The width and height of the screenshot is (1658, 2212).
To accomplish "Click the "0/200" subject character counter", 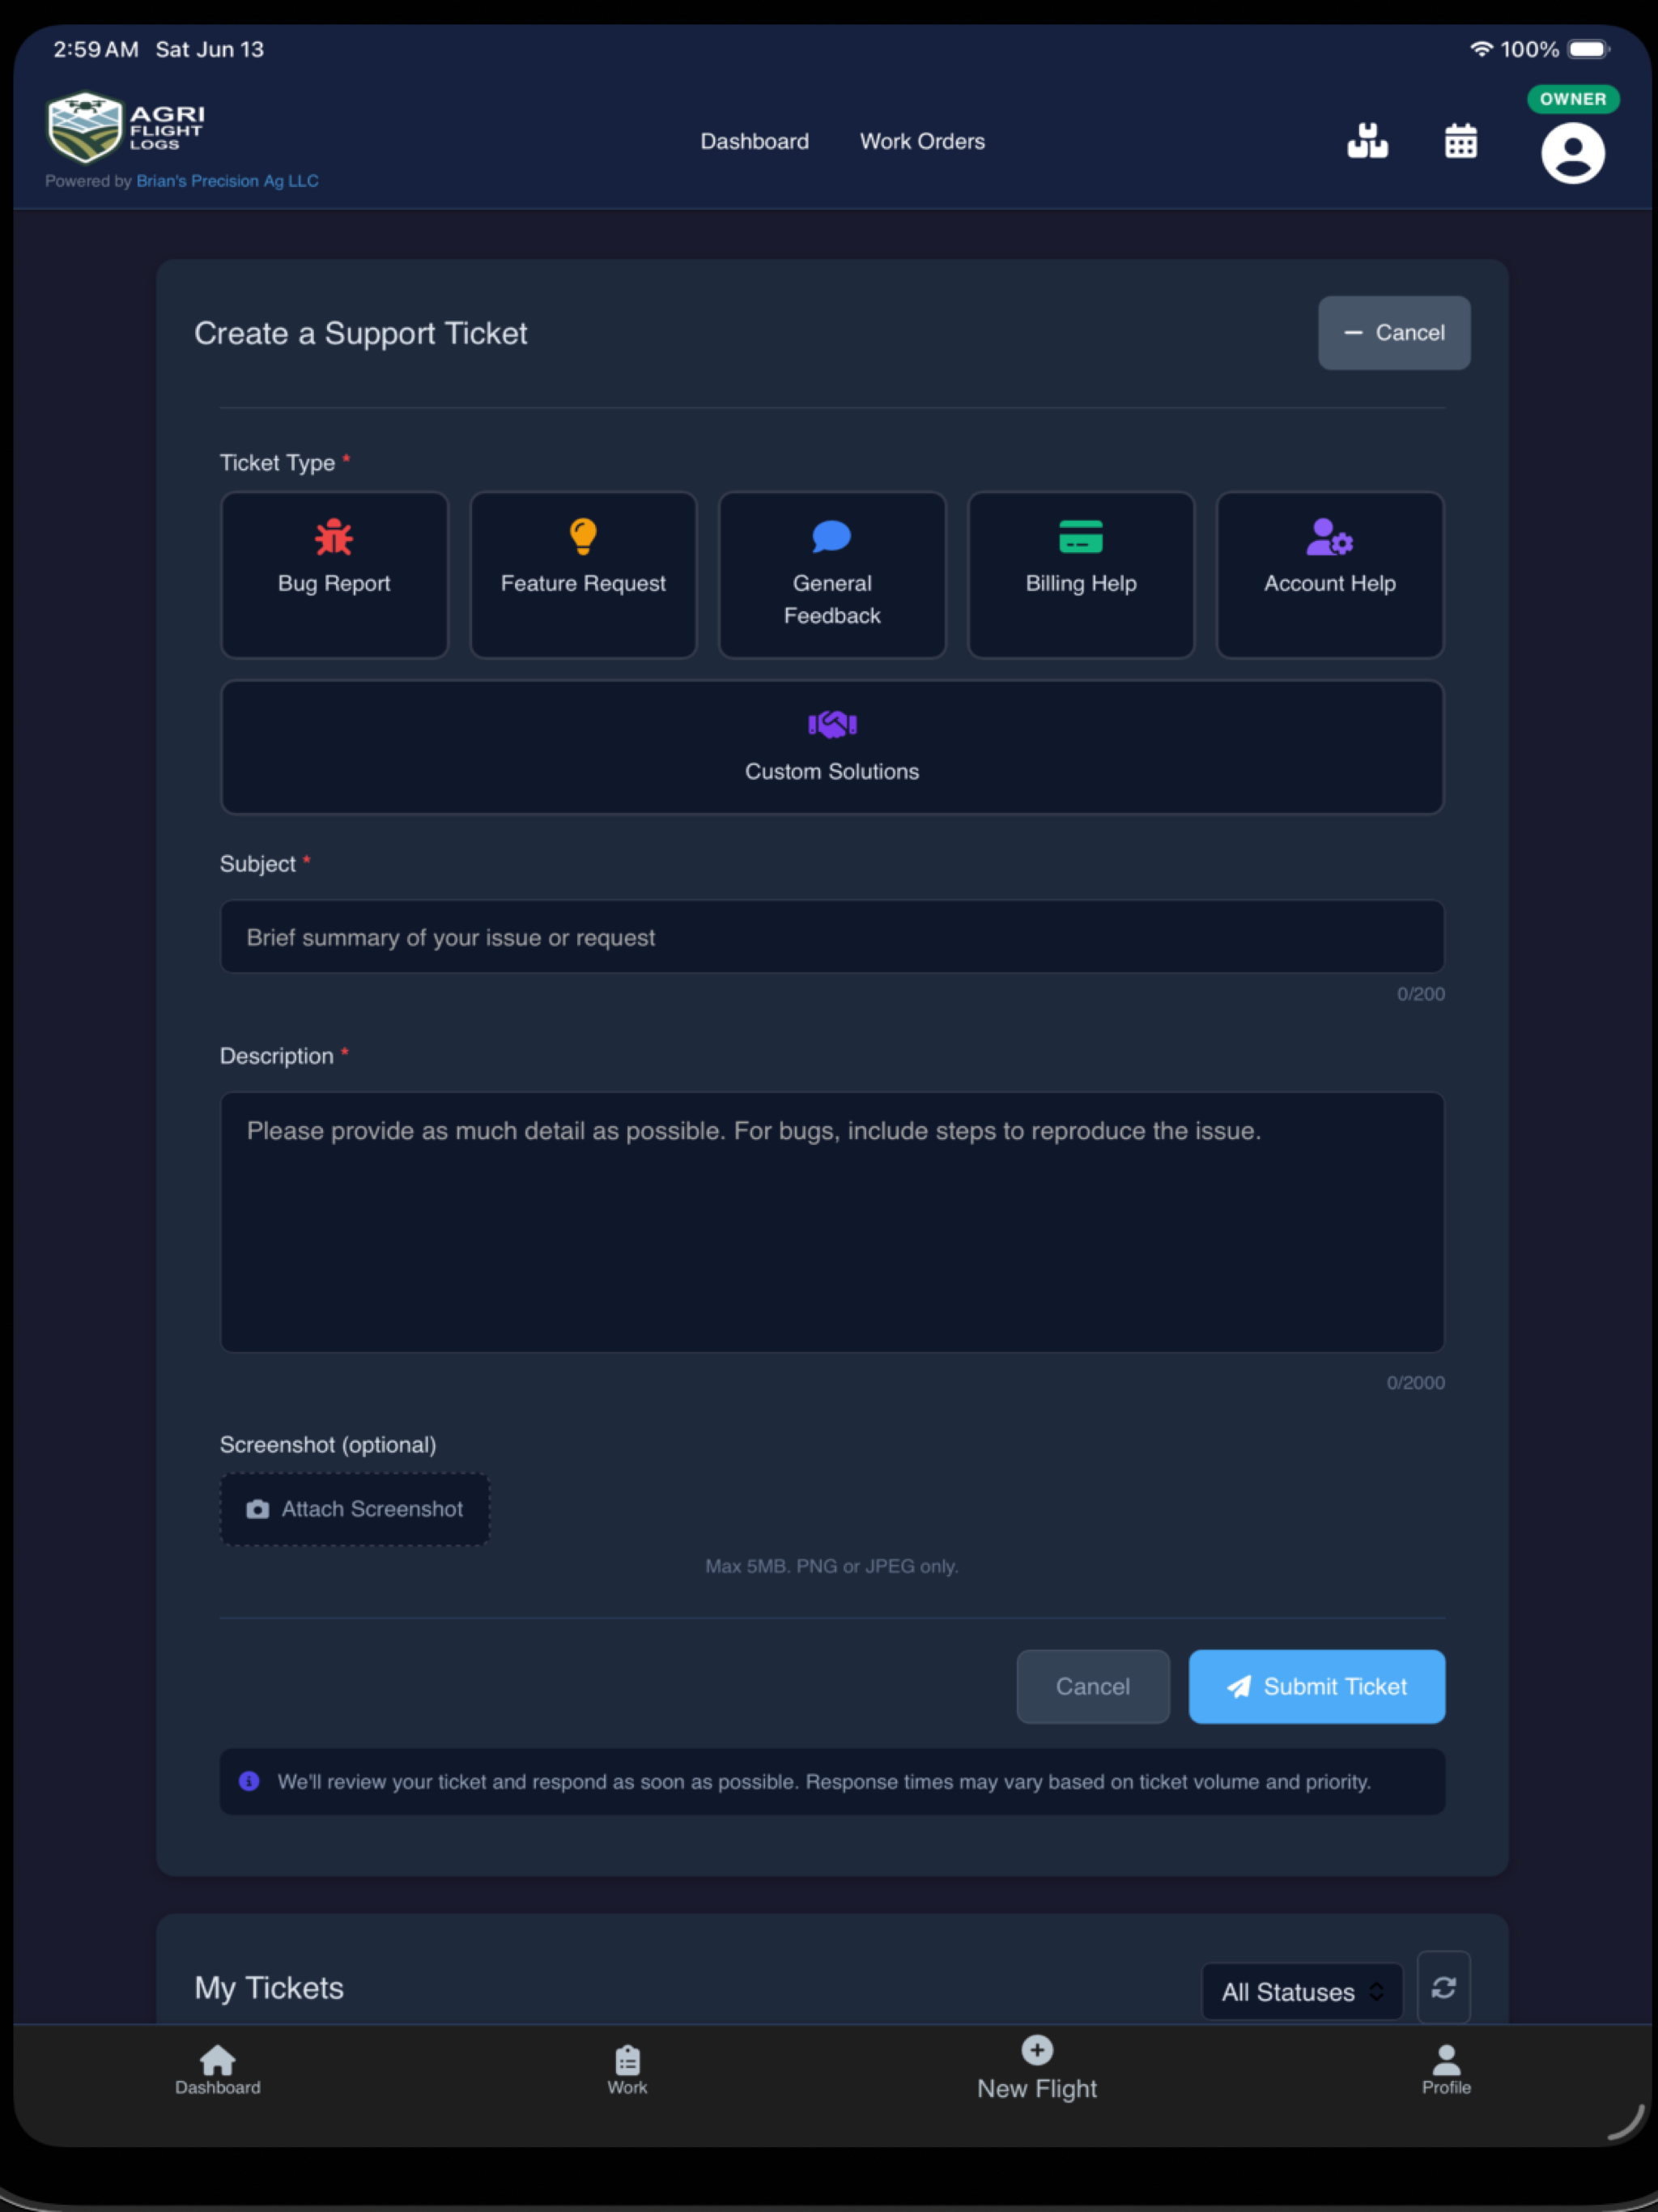I will tap(1420, 994).
